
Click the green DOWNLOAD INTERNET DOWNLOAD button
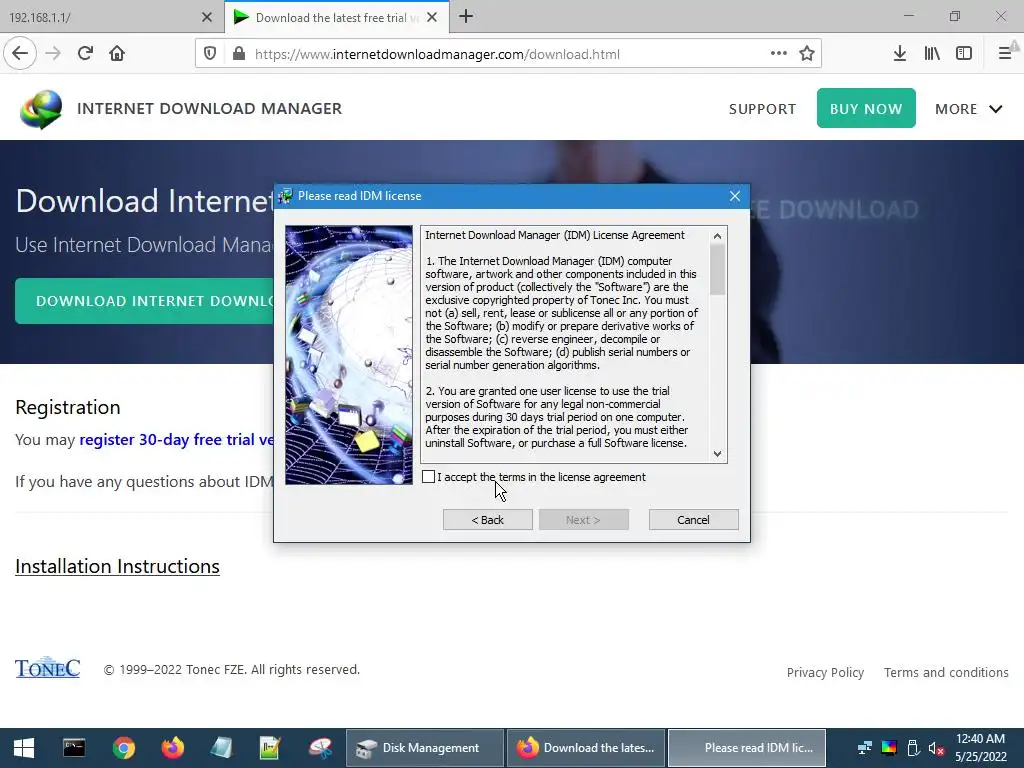pos(144,301)
